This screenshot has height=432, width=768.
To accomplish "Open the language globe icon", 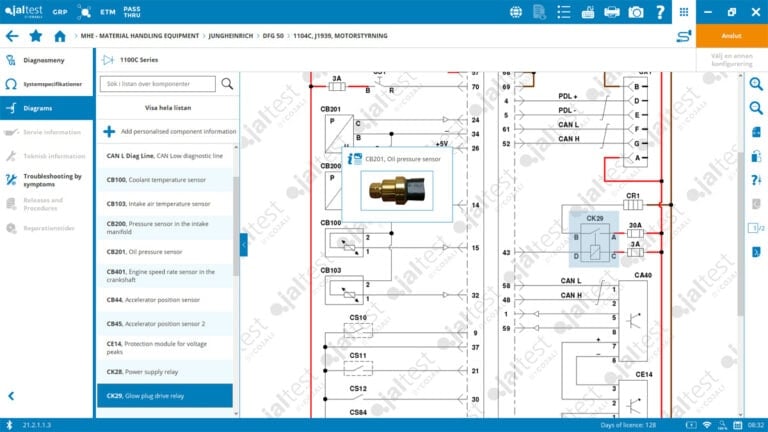I will [516, 12].
